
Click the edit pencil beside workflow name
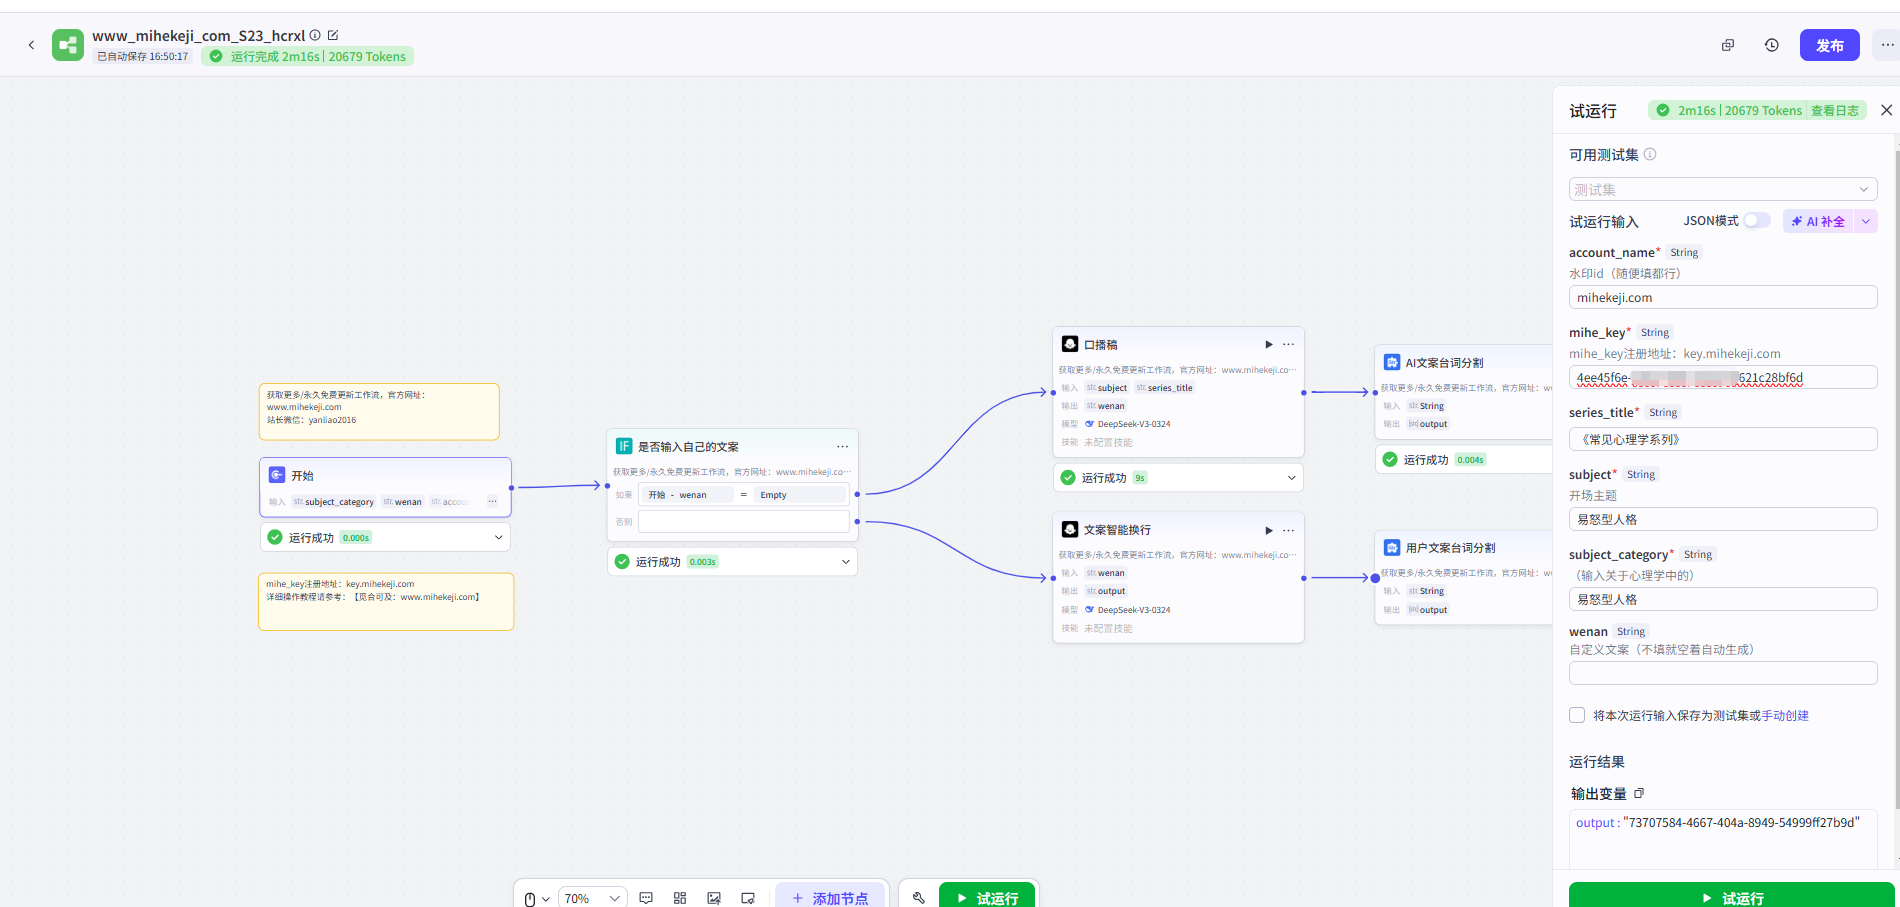pyautogui.click(x=333, y=35)
